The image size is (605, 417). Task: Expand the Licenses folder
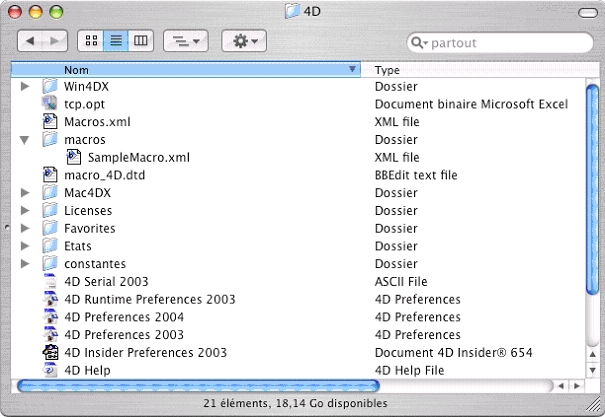point(26,211)
